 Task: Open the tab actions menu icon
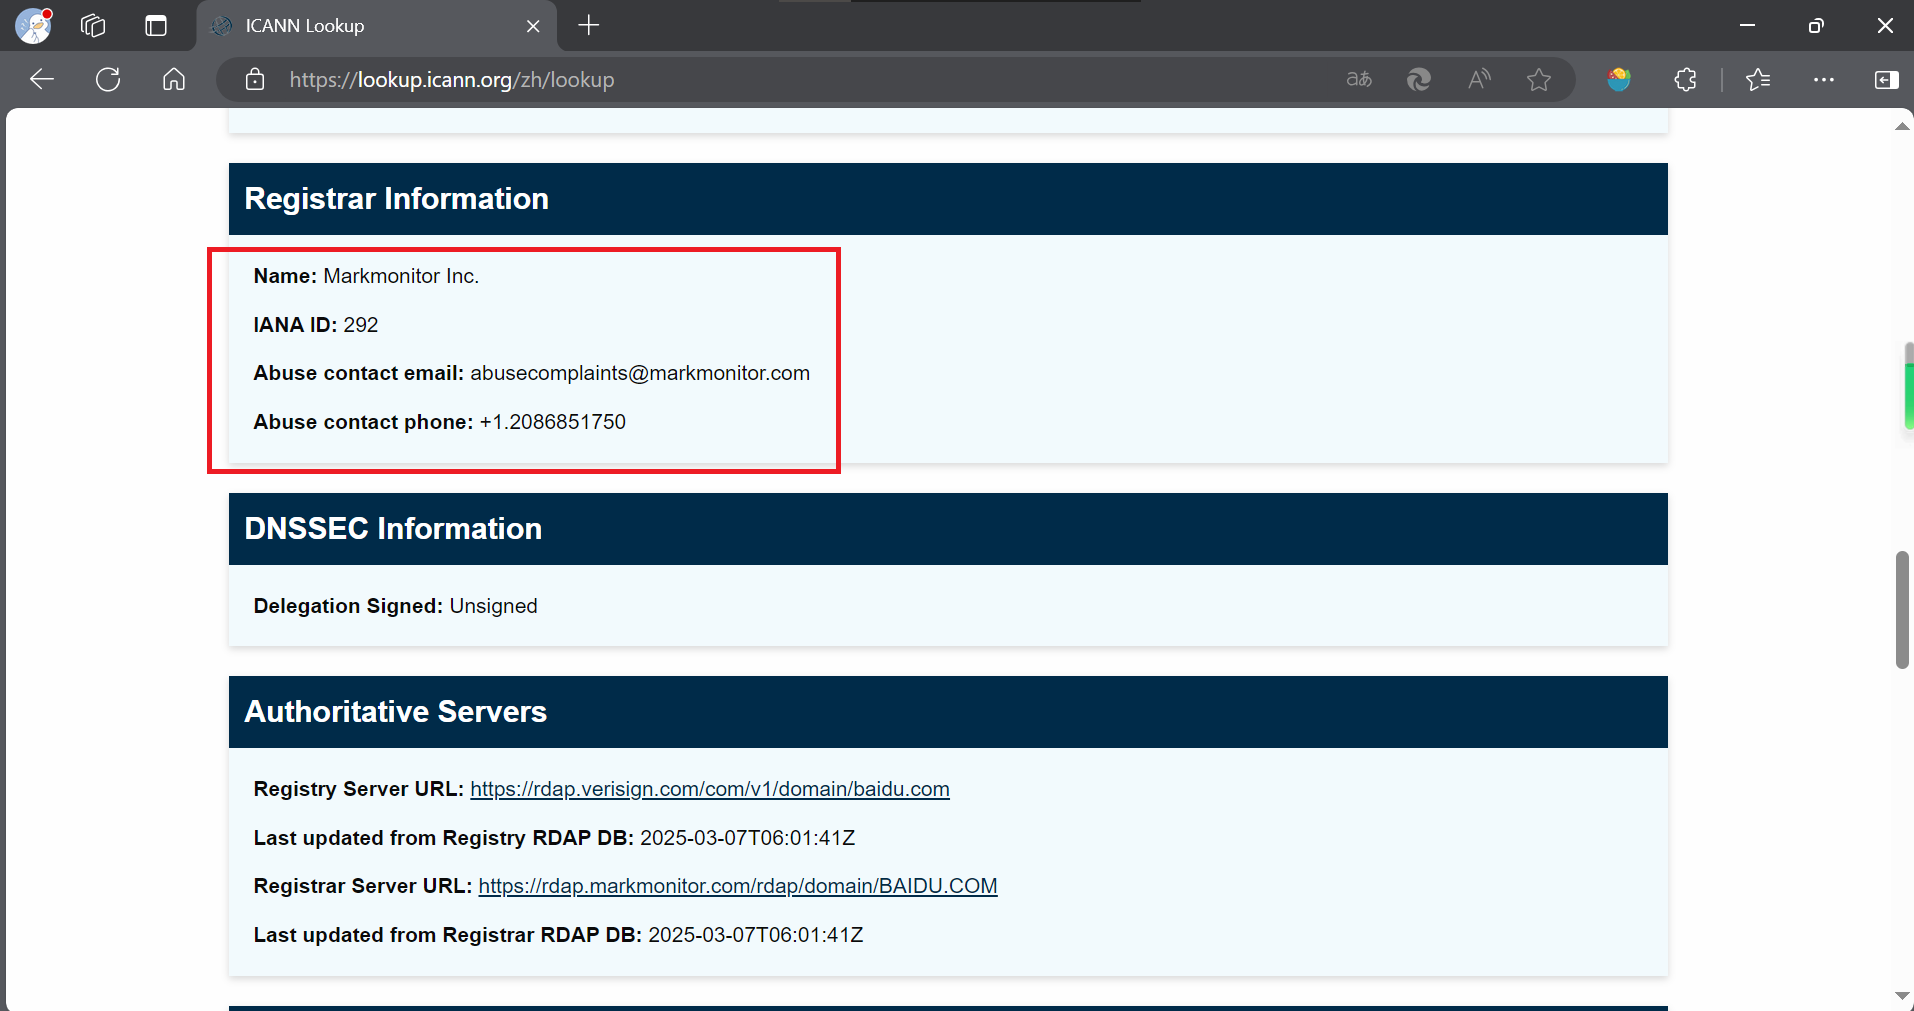point(156,26)
